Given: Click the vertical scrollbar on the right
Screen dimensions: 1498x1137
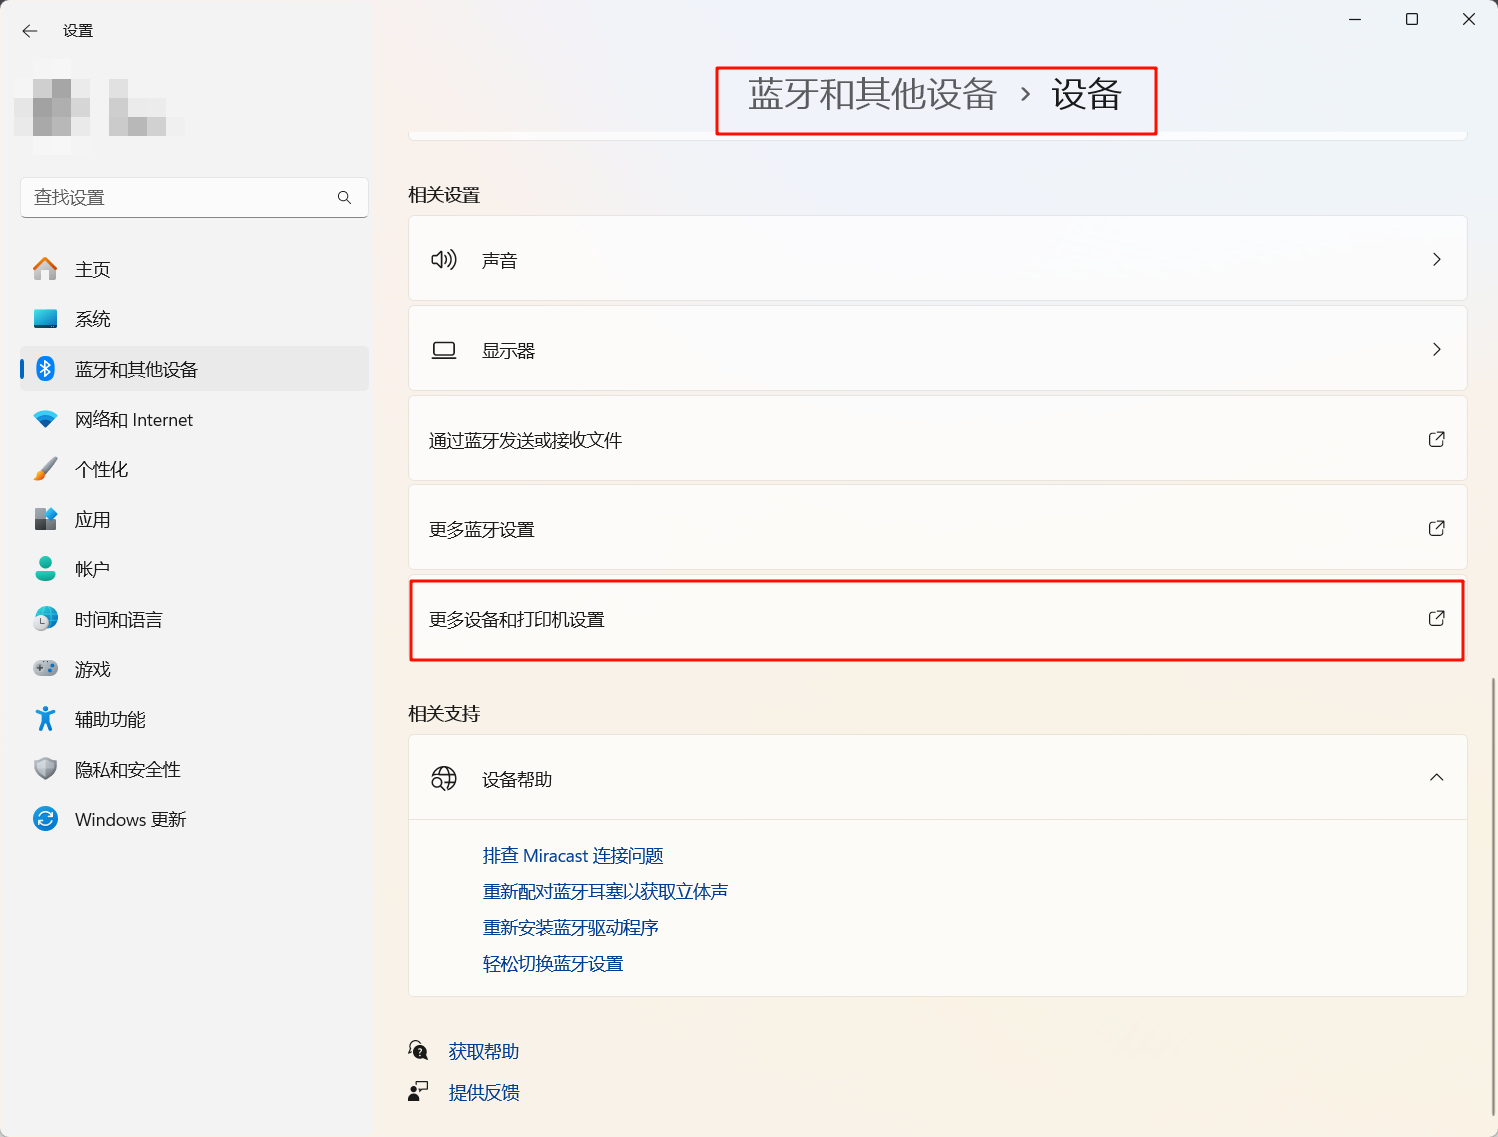Looking at the screenshot, I should 1493,895.
